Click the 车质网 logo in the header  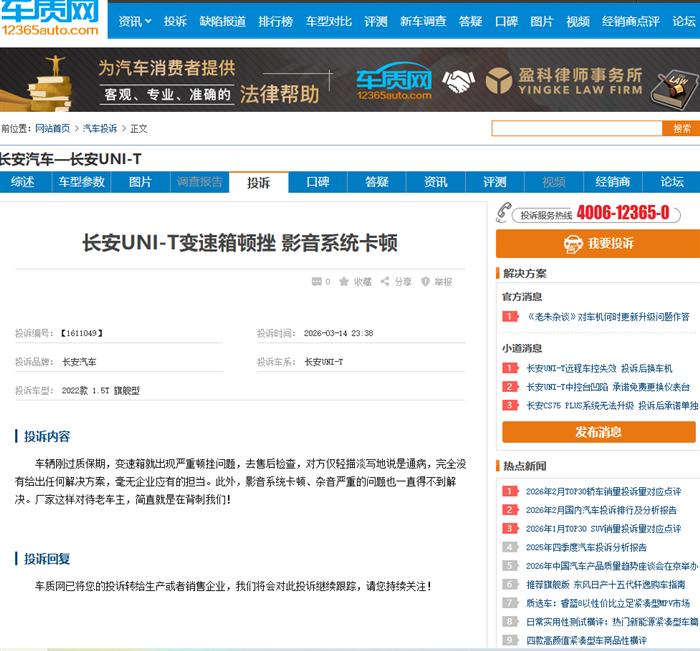pos(50,18)
